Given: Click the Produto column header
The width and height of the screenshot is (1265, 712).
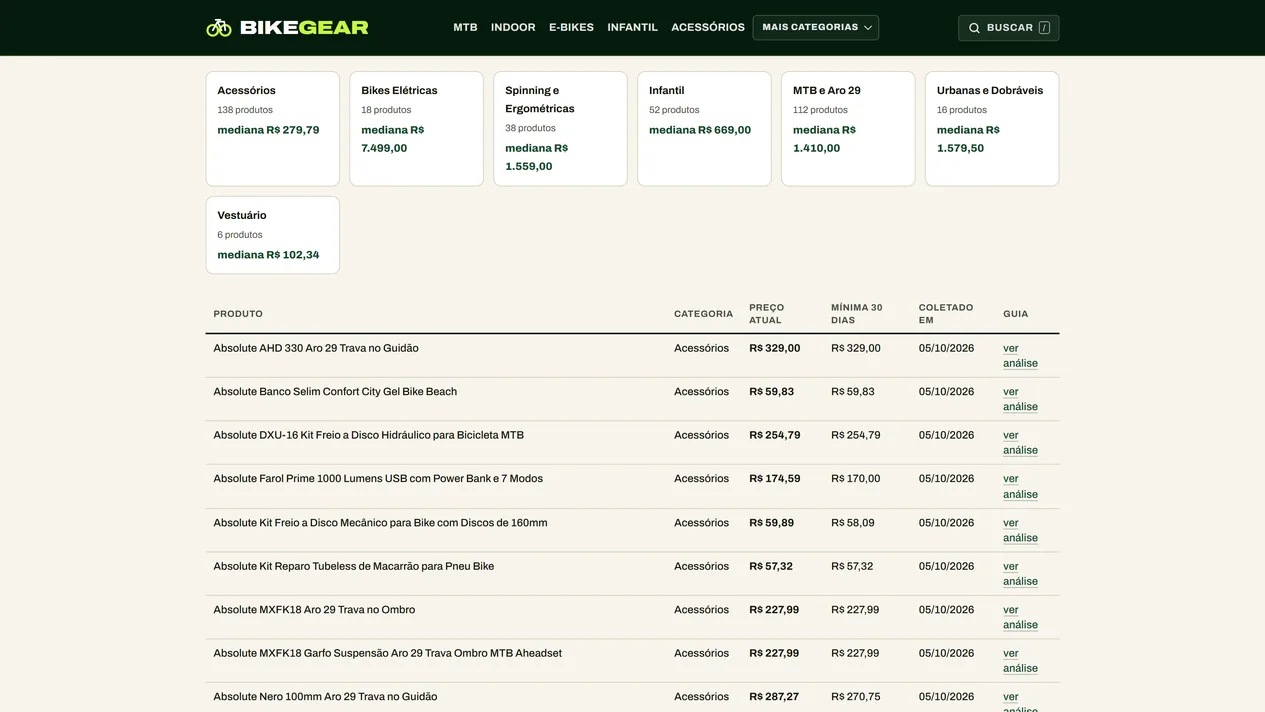Looking at the screenshot, I should 238,314.
